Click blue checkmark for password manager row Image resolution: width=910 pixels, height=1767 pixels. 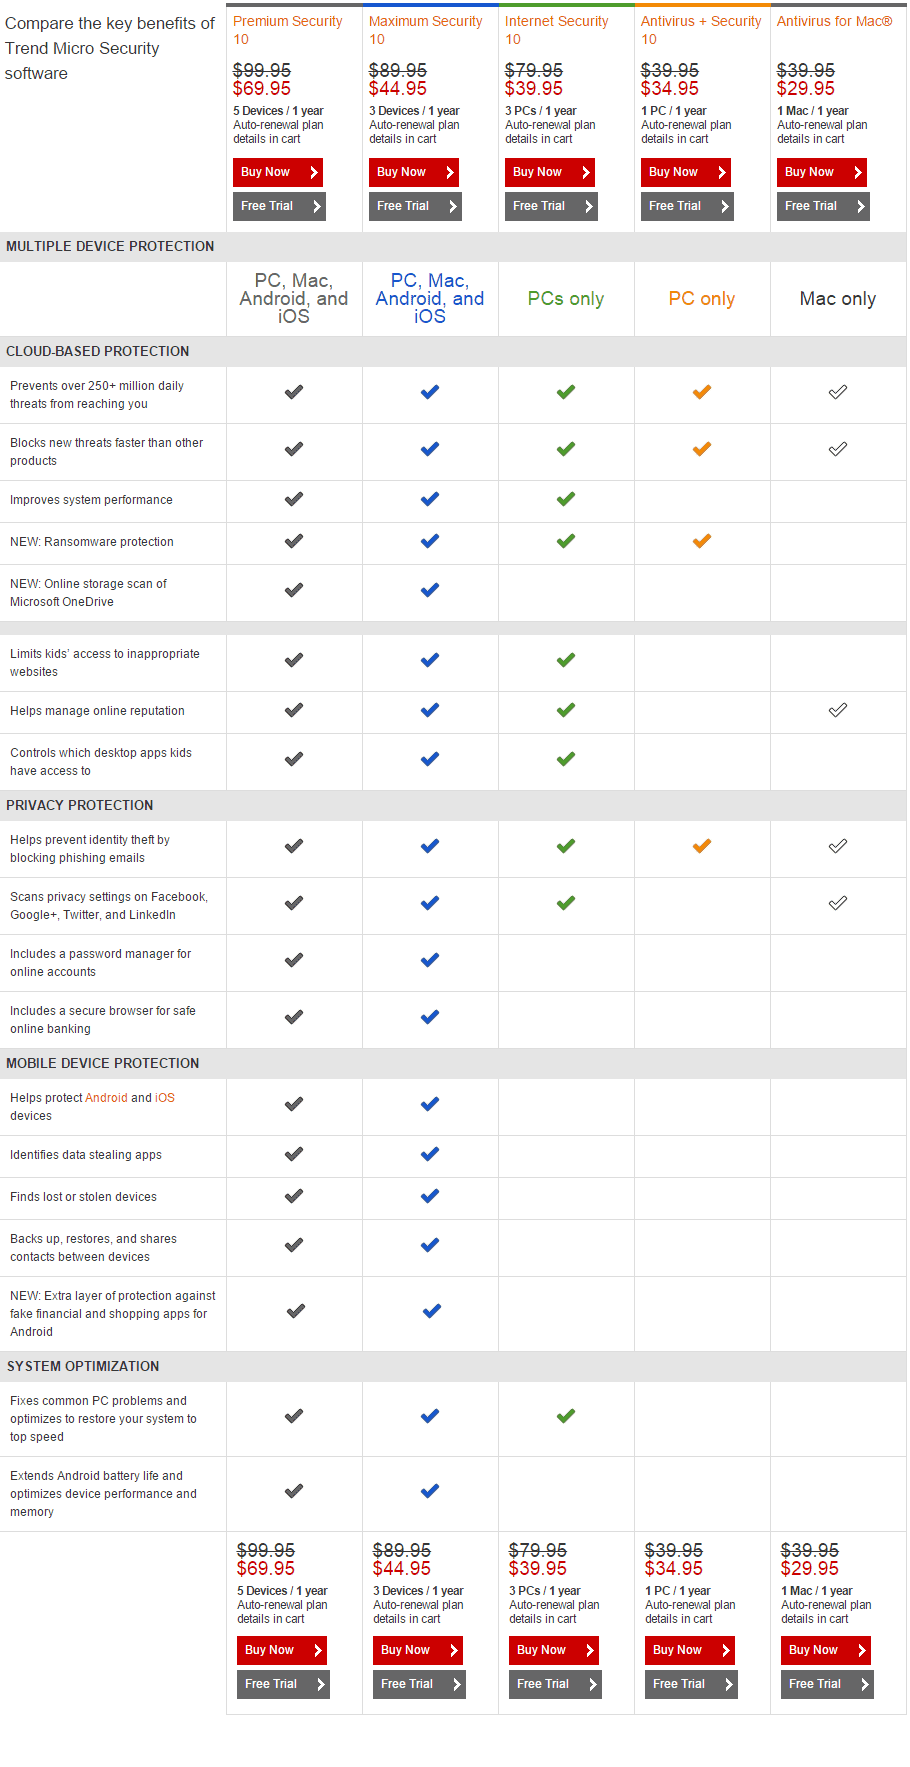(430, 960)
